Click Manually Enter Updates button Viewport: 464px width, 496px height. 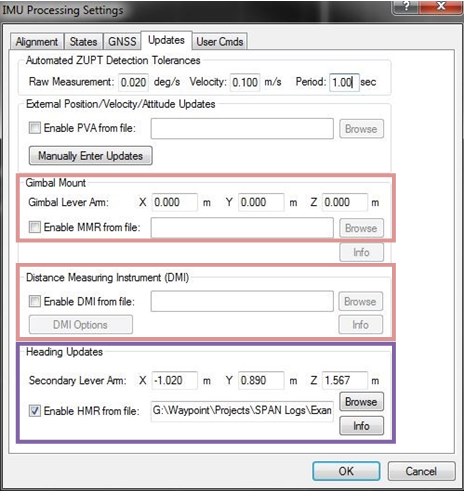coord(91,156)
